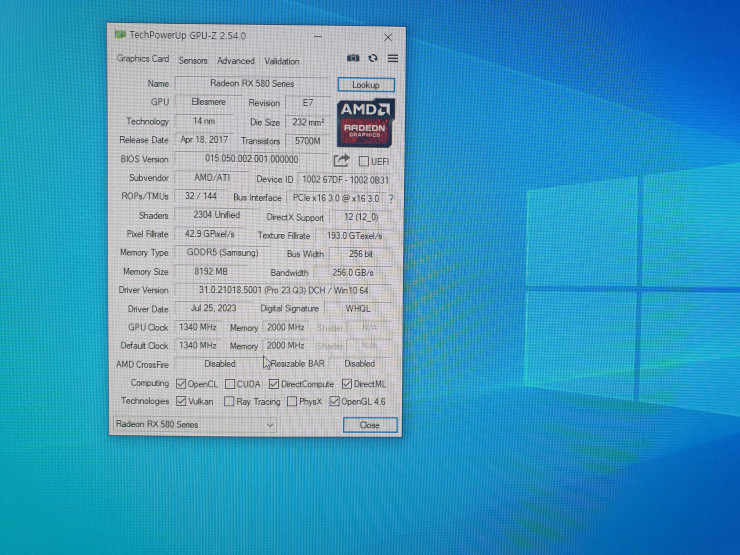Click the BIOS export share icon
740x555 pixels.
pos(341,160)
